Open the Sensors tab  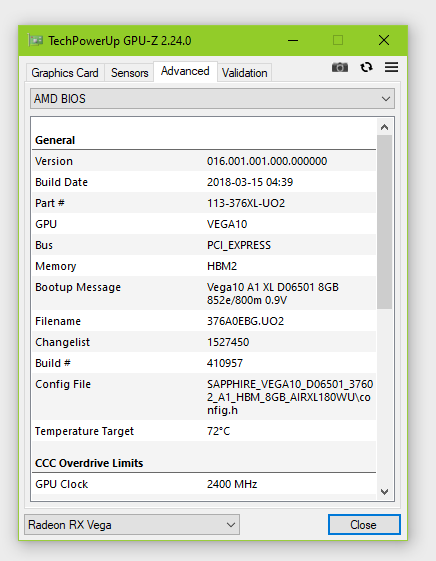coord(129,73)
